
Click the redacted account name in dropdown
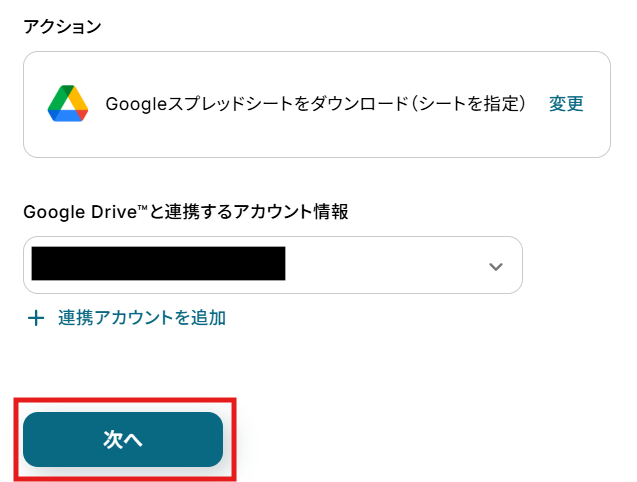click(158, 263)
